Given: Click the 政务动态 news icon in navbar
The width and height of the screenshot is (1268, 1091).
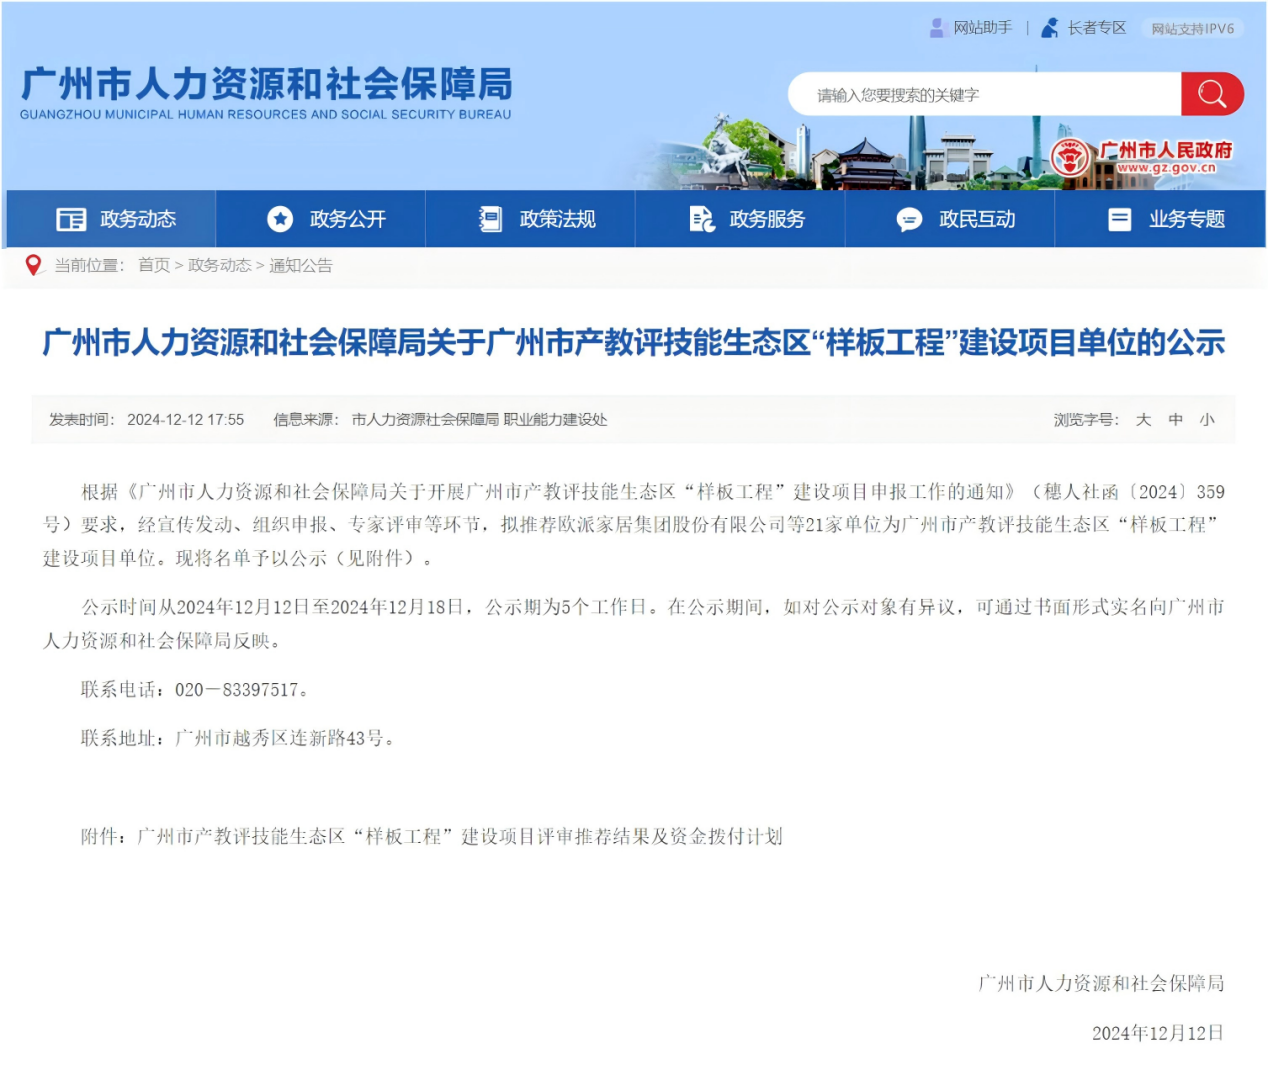Looking at the screenshot, I should coord(71,219).
